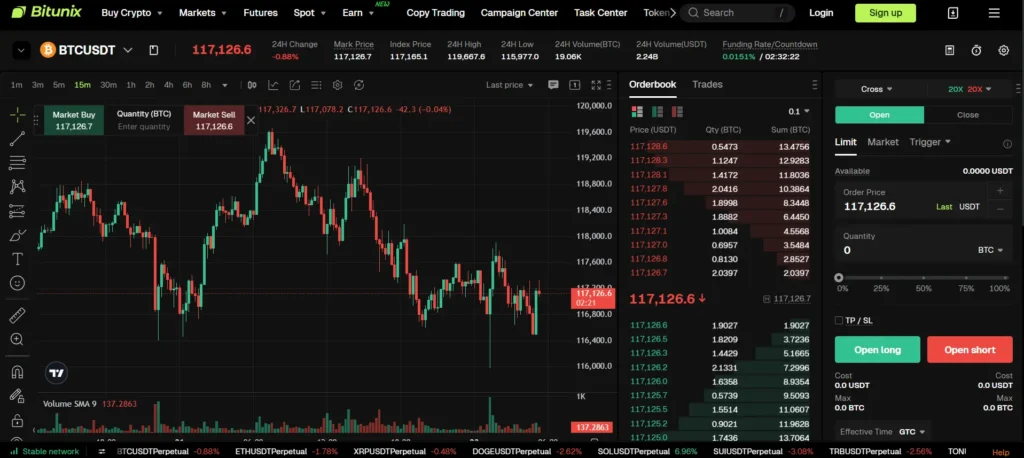Viewport: 1024px width, 458px height.
Task: Select the 1m timeframe
Action: coord(16,85)
